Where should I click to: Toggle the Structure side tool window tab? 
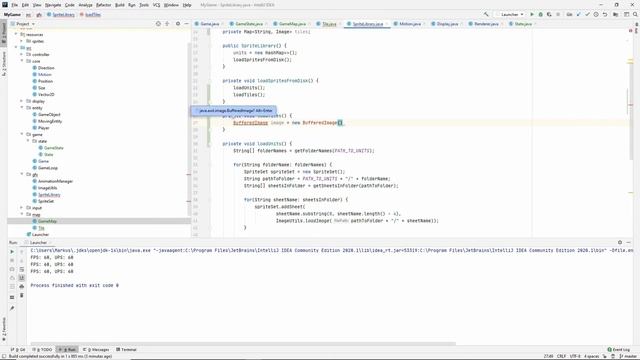click(x=4, y=63)
